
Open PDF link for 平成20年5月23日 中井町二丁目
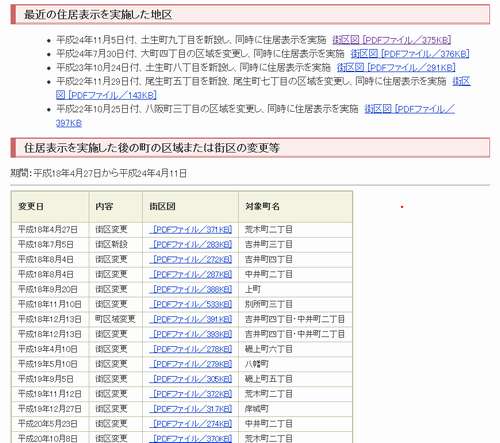click(x=191, y=424)
